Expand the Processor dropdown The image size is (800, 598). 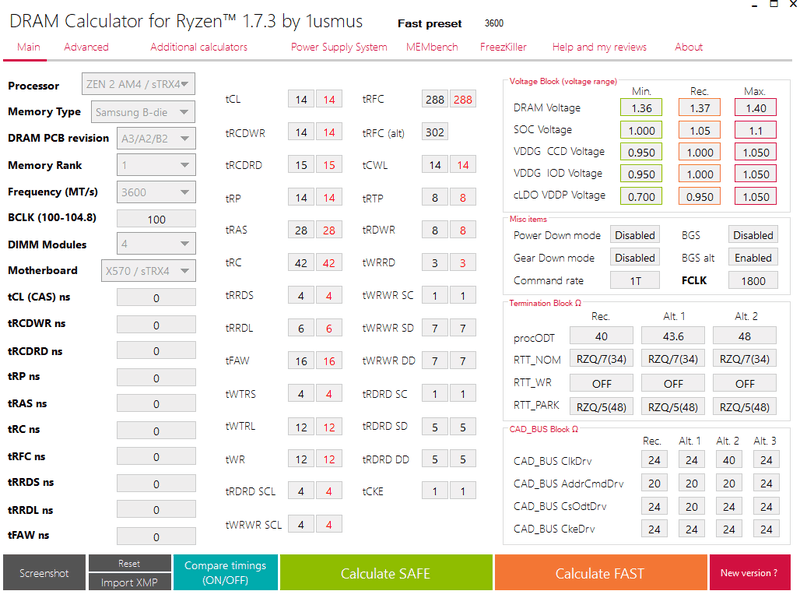click(138, 84)
